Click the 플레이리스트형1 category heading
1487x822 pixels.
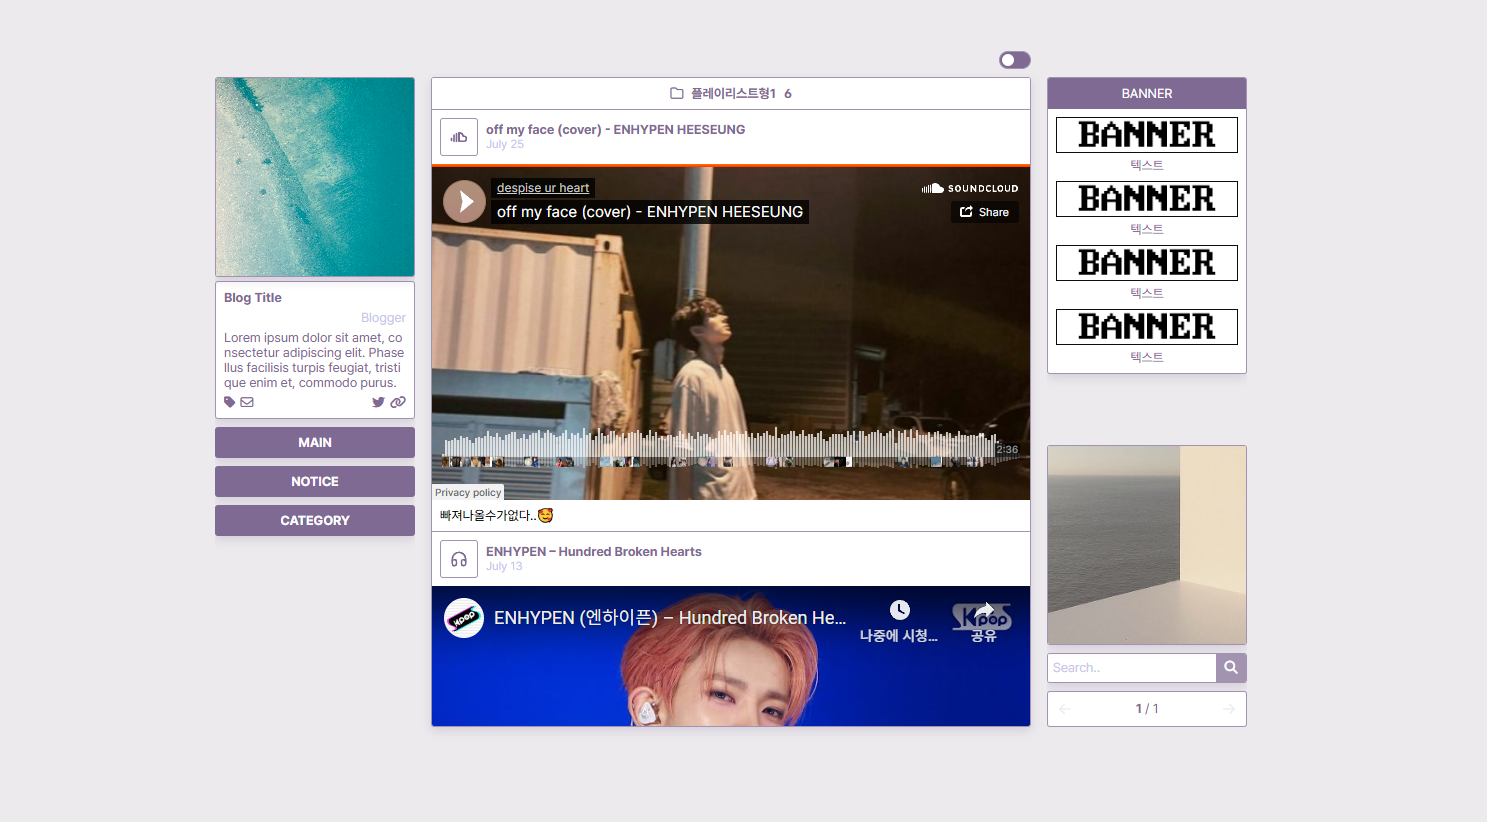pyautogui.click(x=734, y=93)
